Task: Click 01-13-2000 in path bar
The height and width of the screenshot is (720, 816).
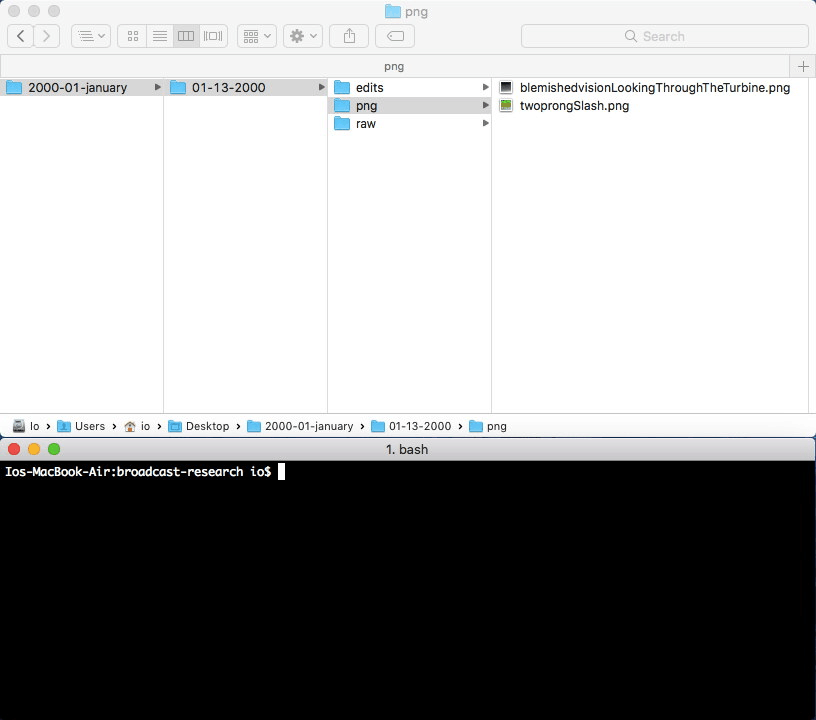Action: click(411, 426)
